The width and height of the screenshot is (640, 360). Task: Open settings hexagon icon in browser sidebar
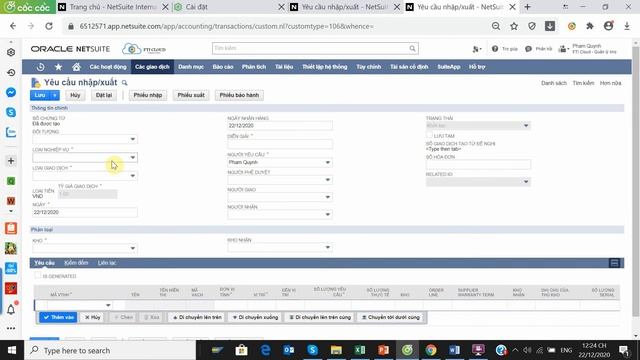(x=11, y=52)
